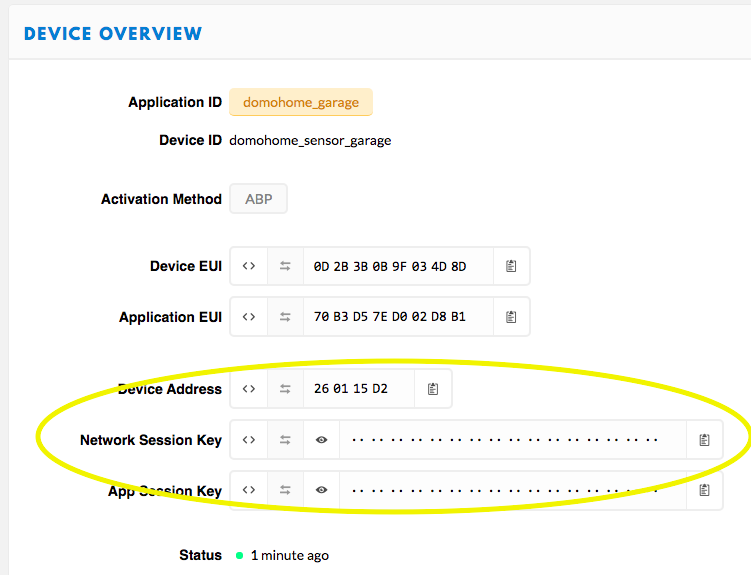Toggle code format for App Session Key
Image resolution: width=751 pixels, height=575 pixels.
[249, 490]
